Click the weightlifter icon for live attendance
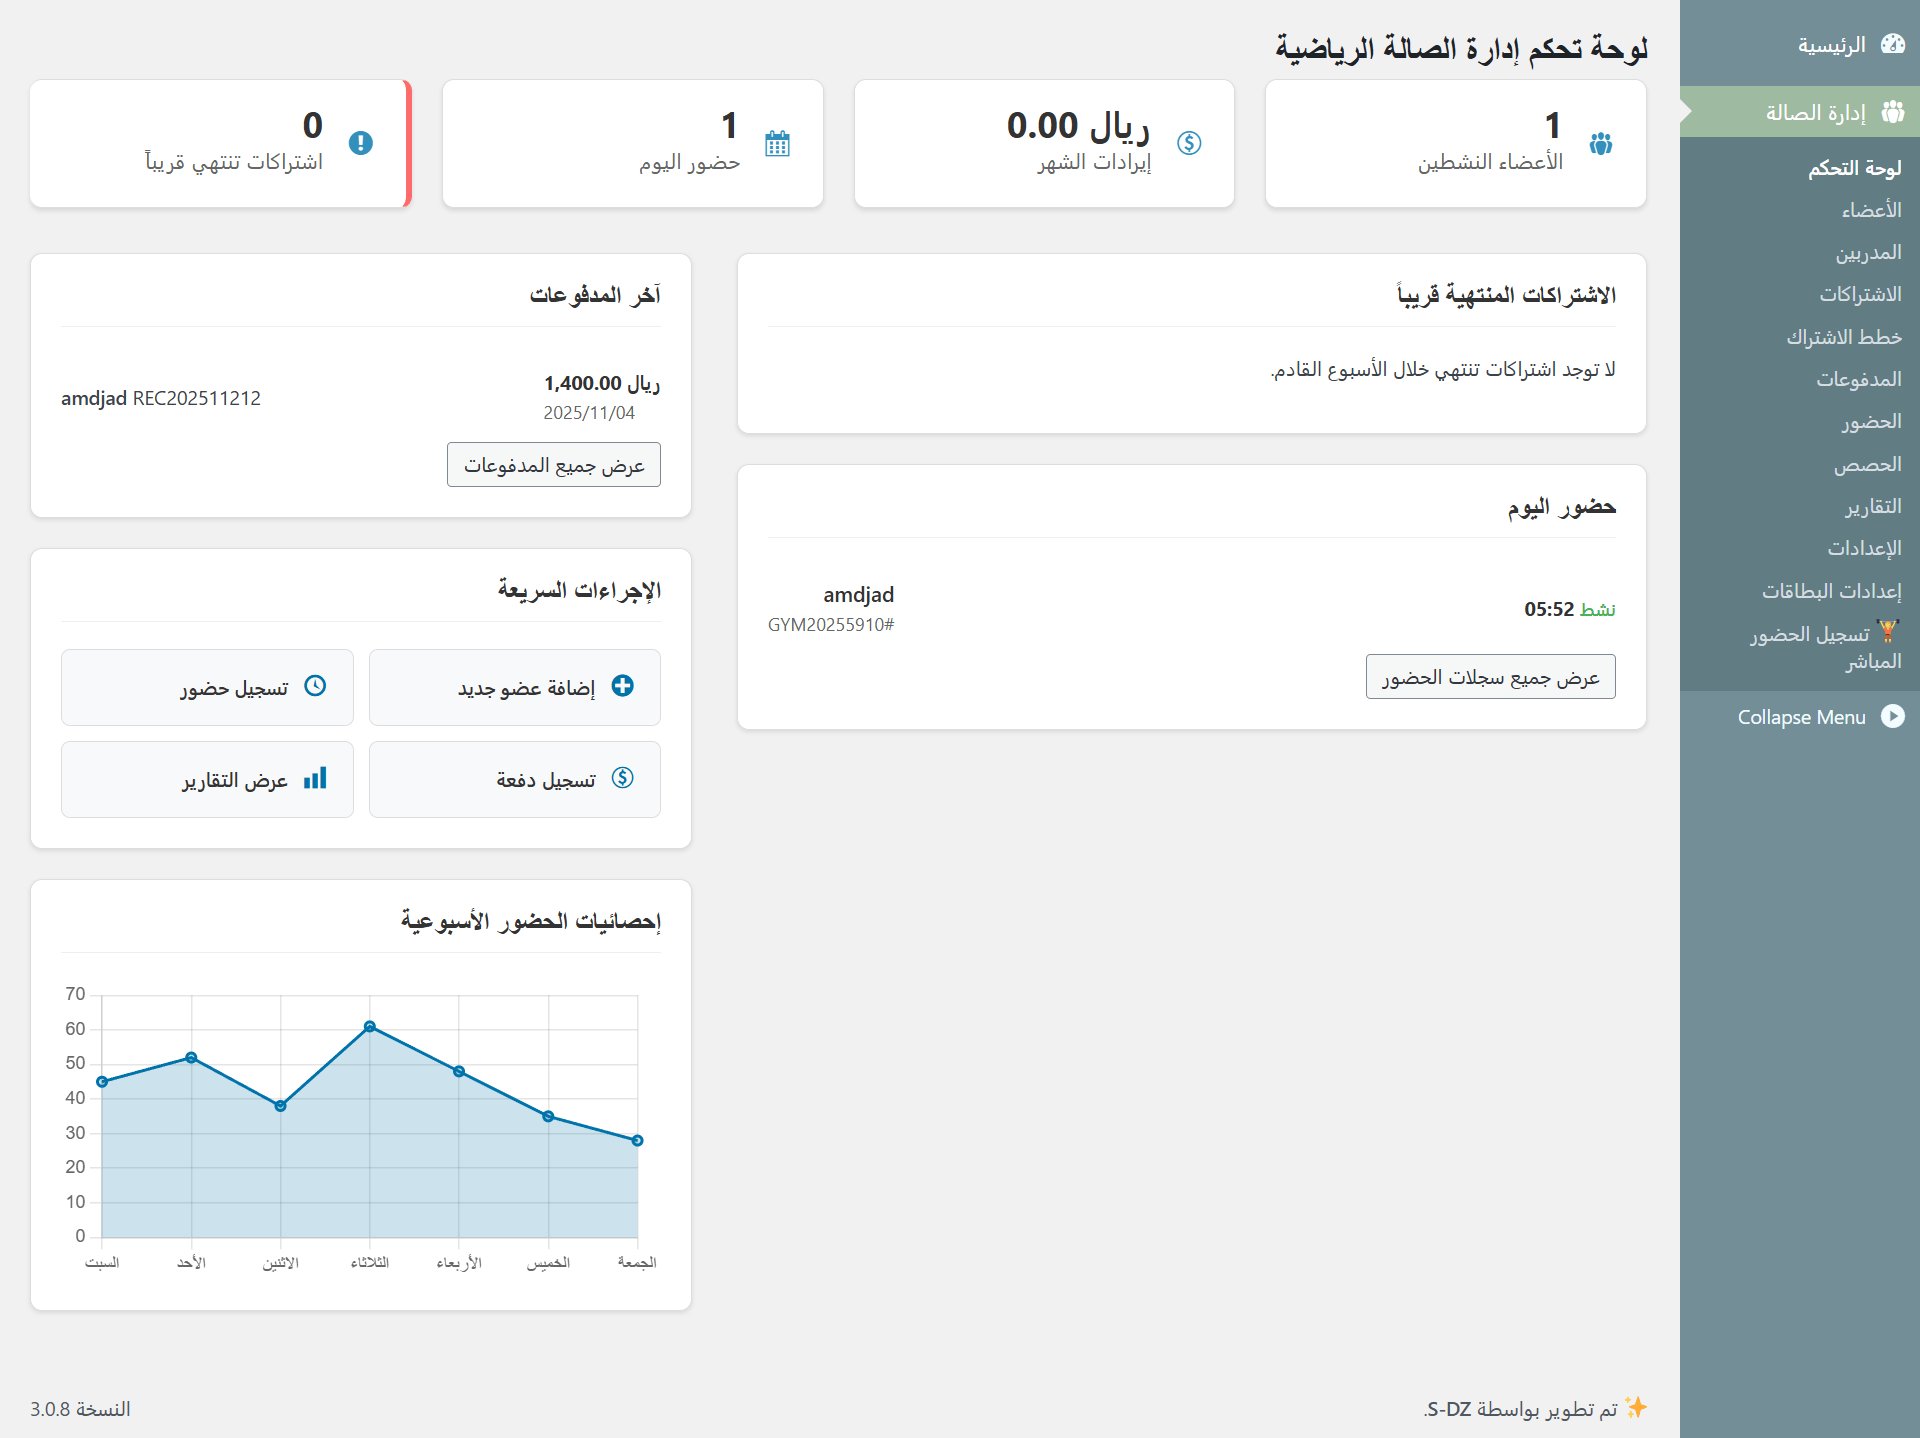 click(x=1887, y=631)
